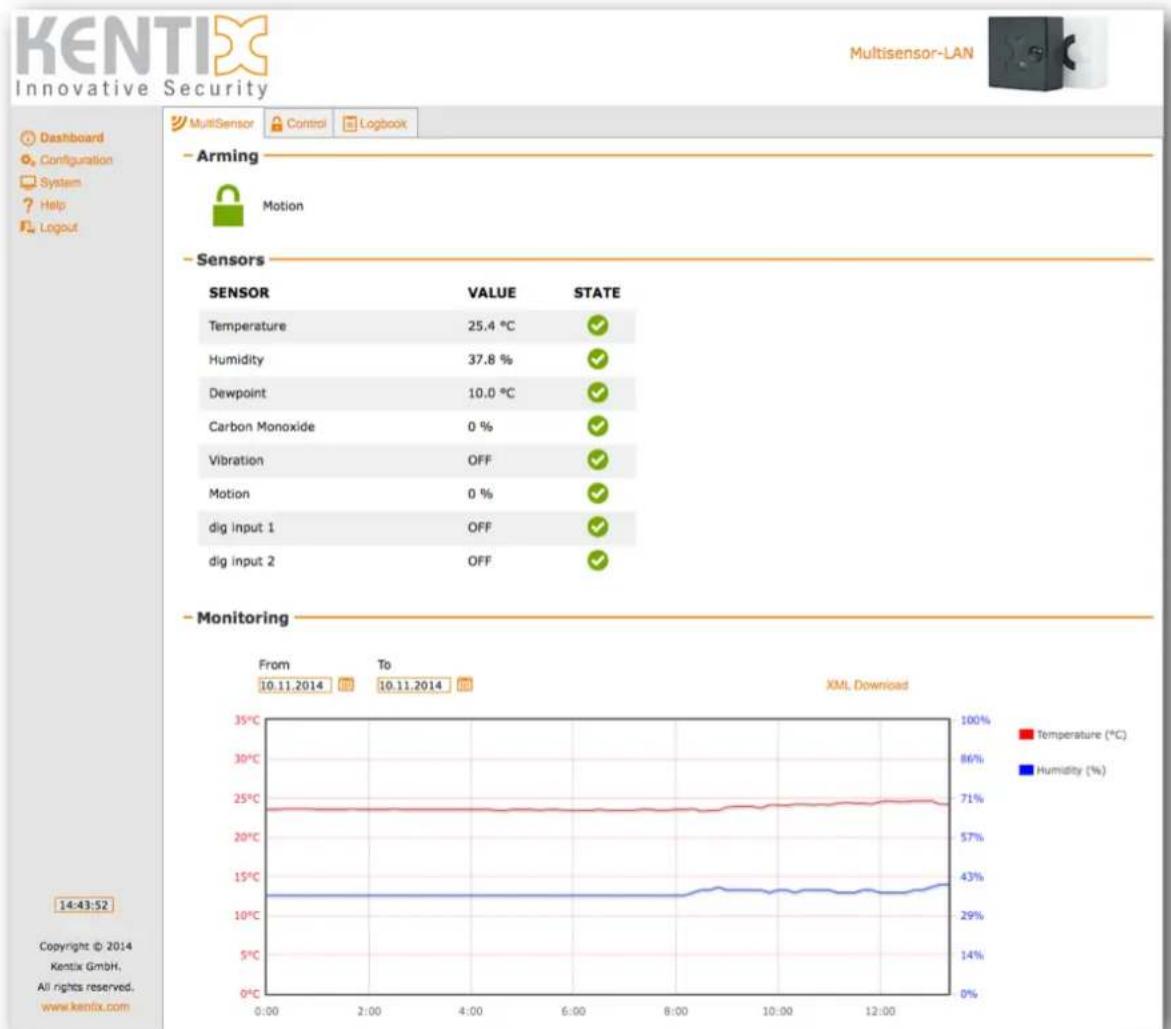Click the Temperature state check icon
Viewport: 1171px width, 1029px height.
597,326
